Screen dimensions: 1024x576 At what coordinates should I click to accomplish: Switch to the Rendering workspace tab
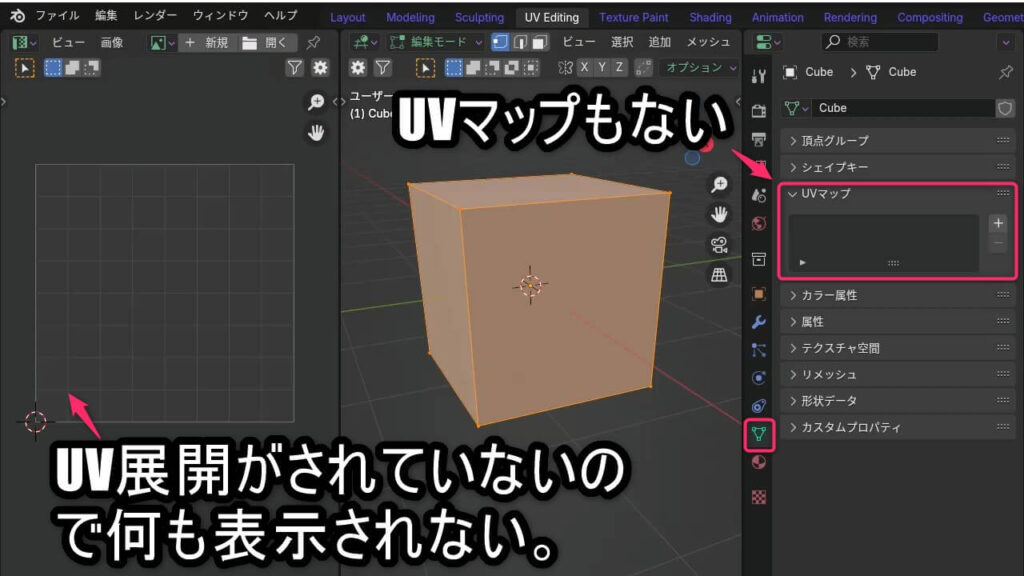850,18
